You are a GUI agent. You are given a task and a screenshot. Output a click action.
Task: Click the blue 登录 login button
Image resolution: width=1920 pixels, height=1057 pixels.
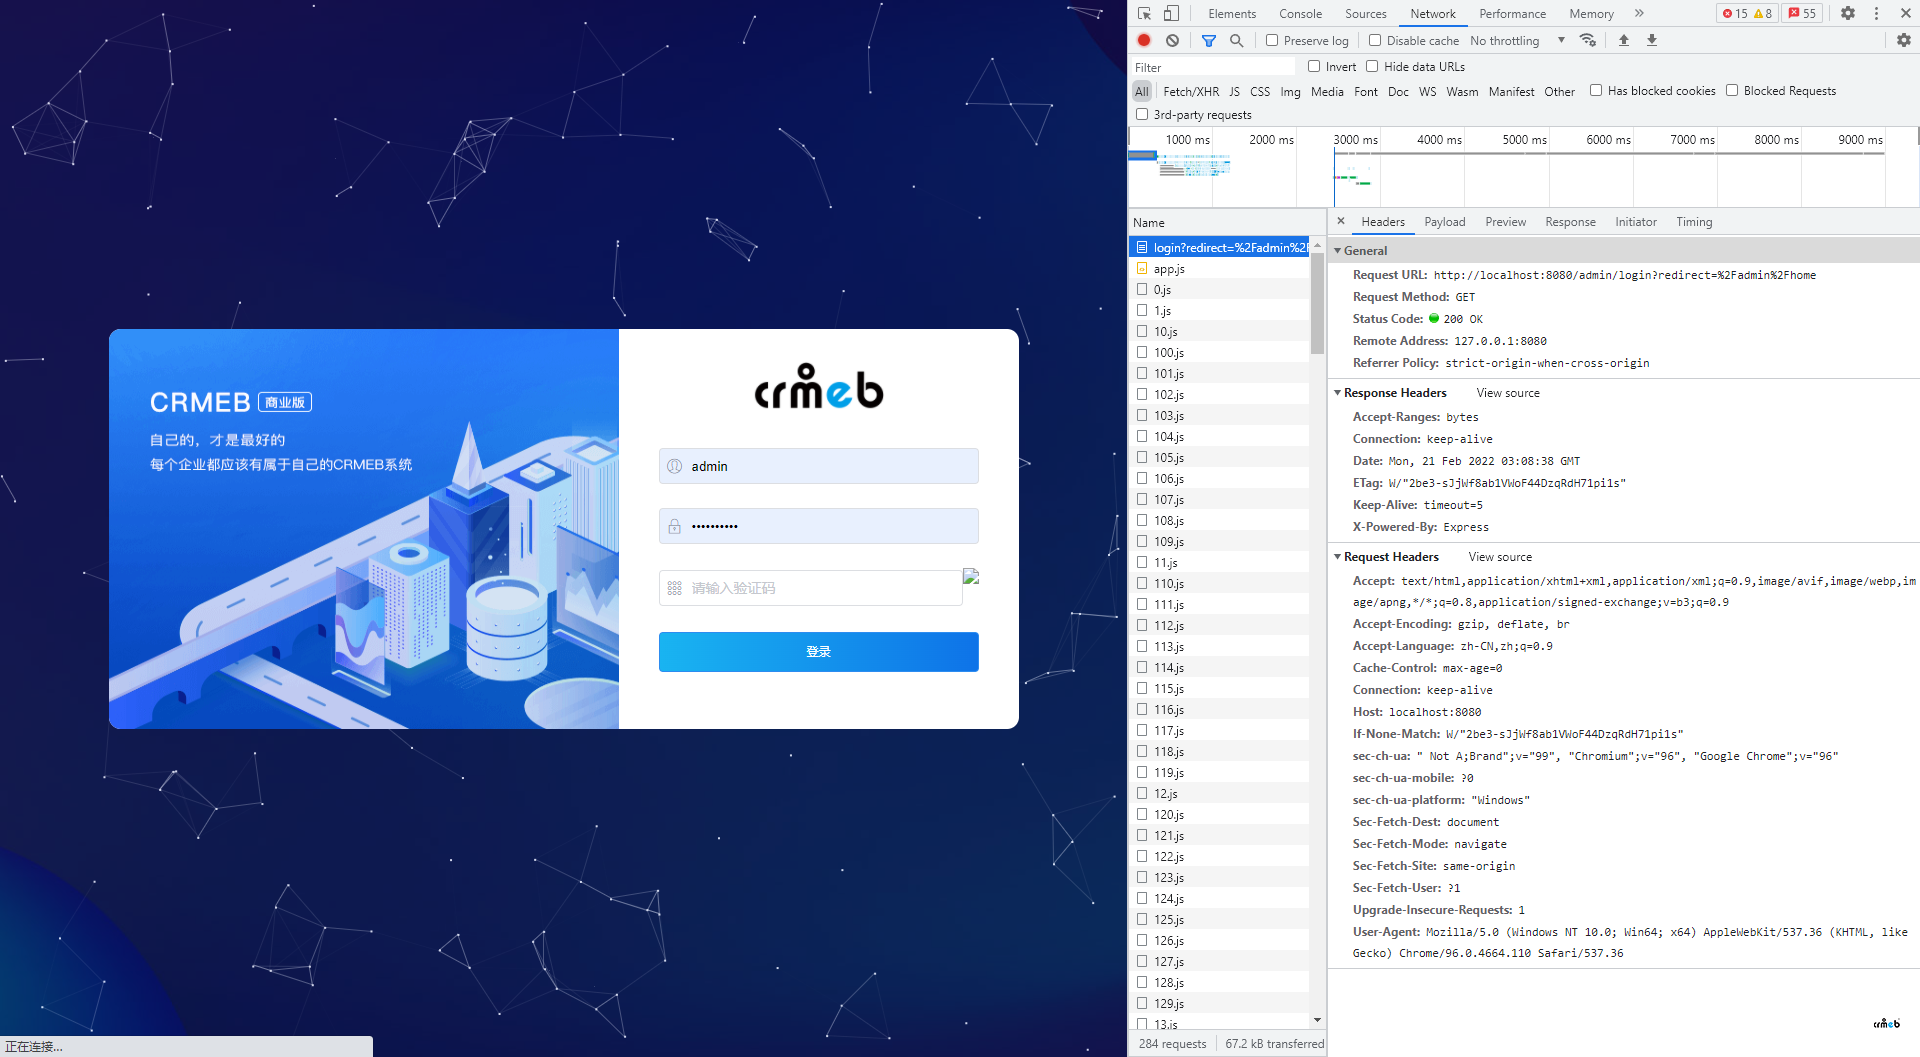click(x=818, y=652)
